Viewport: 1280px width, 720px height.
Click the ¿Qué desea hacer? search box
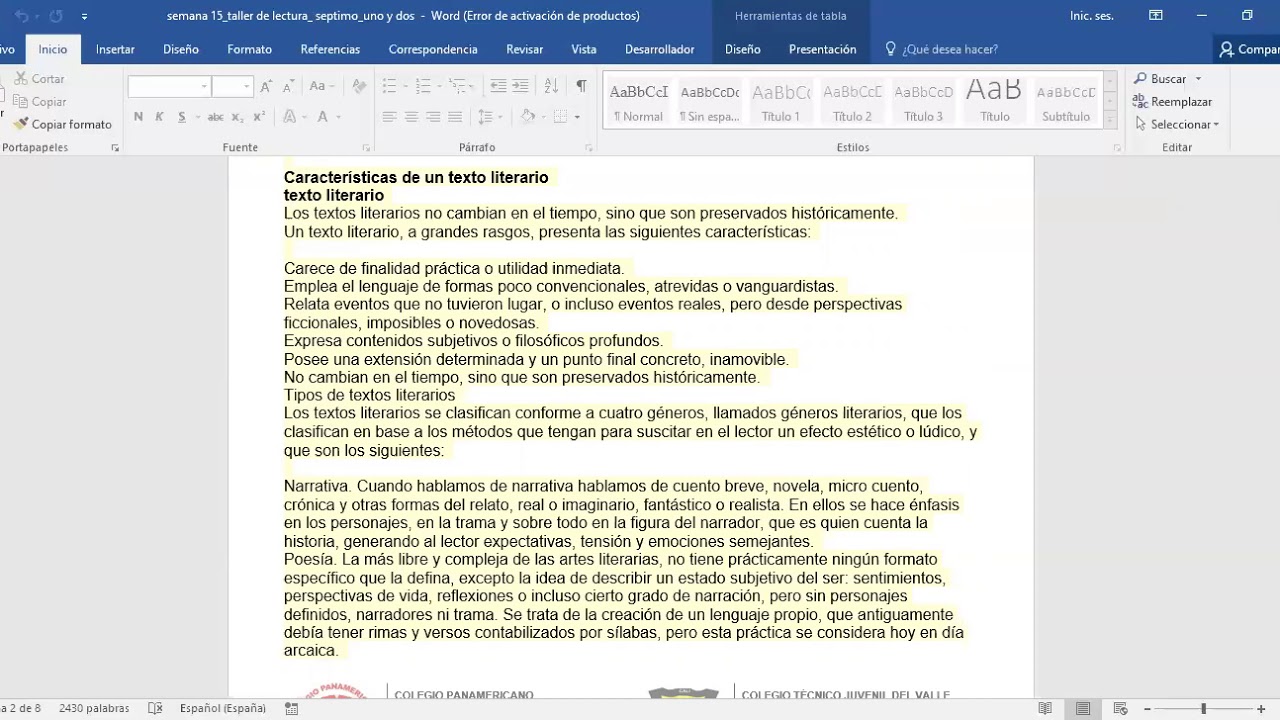941,49
